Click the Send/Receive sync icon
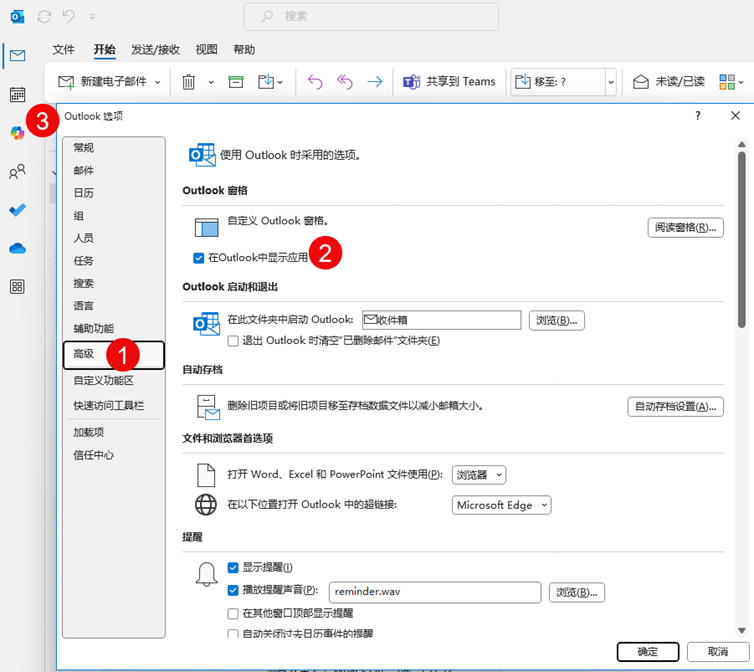 pos(44,17)
